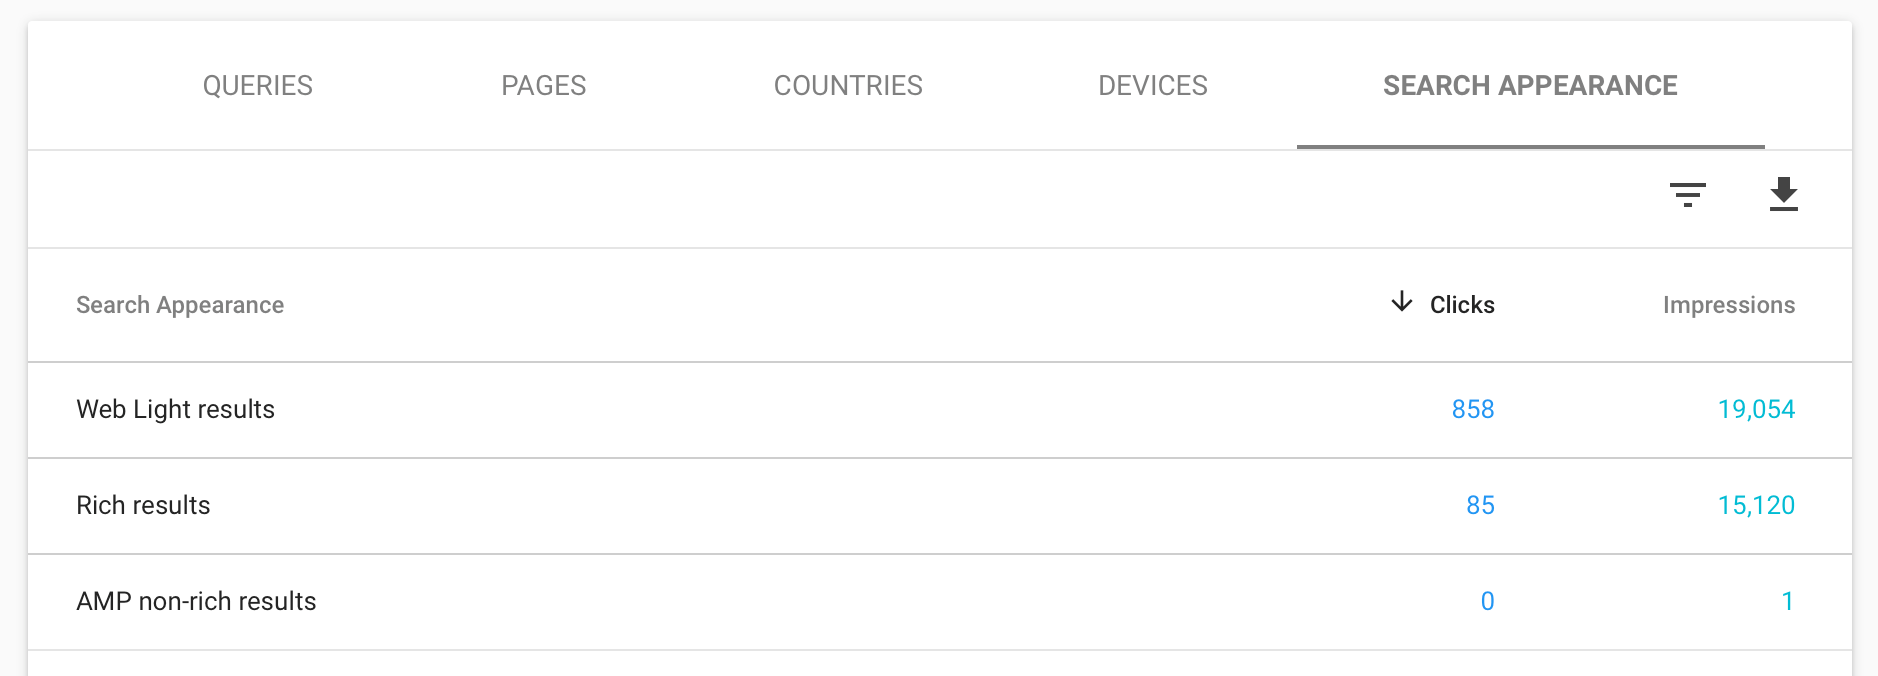Click the Search Appearance column header
This screenshot has width=1878, height=676.
[180, 305]
